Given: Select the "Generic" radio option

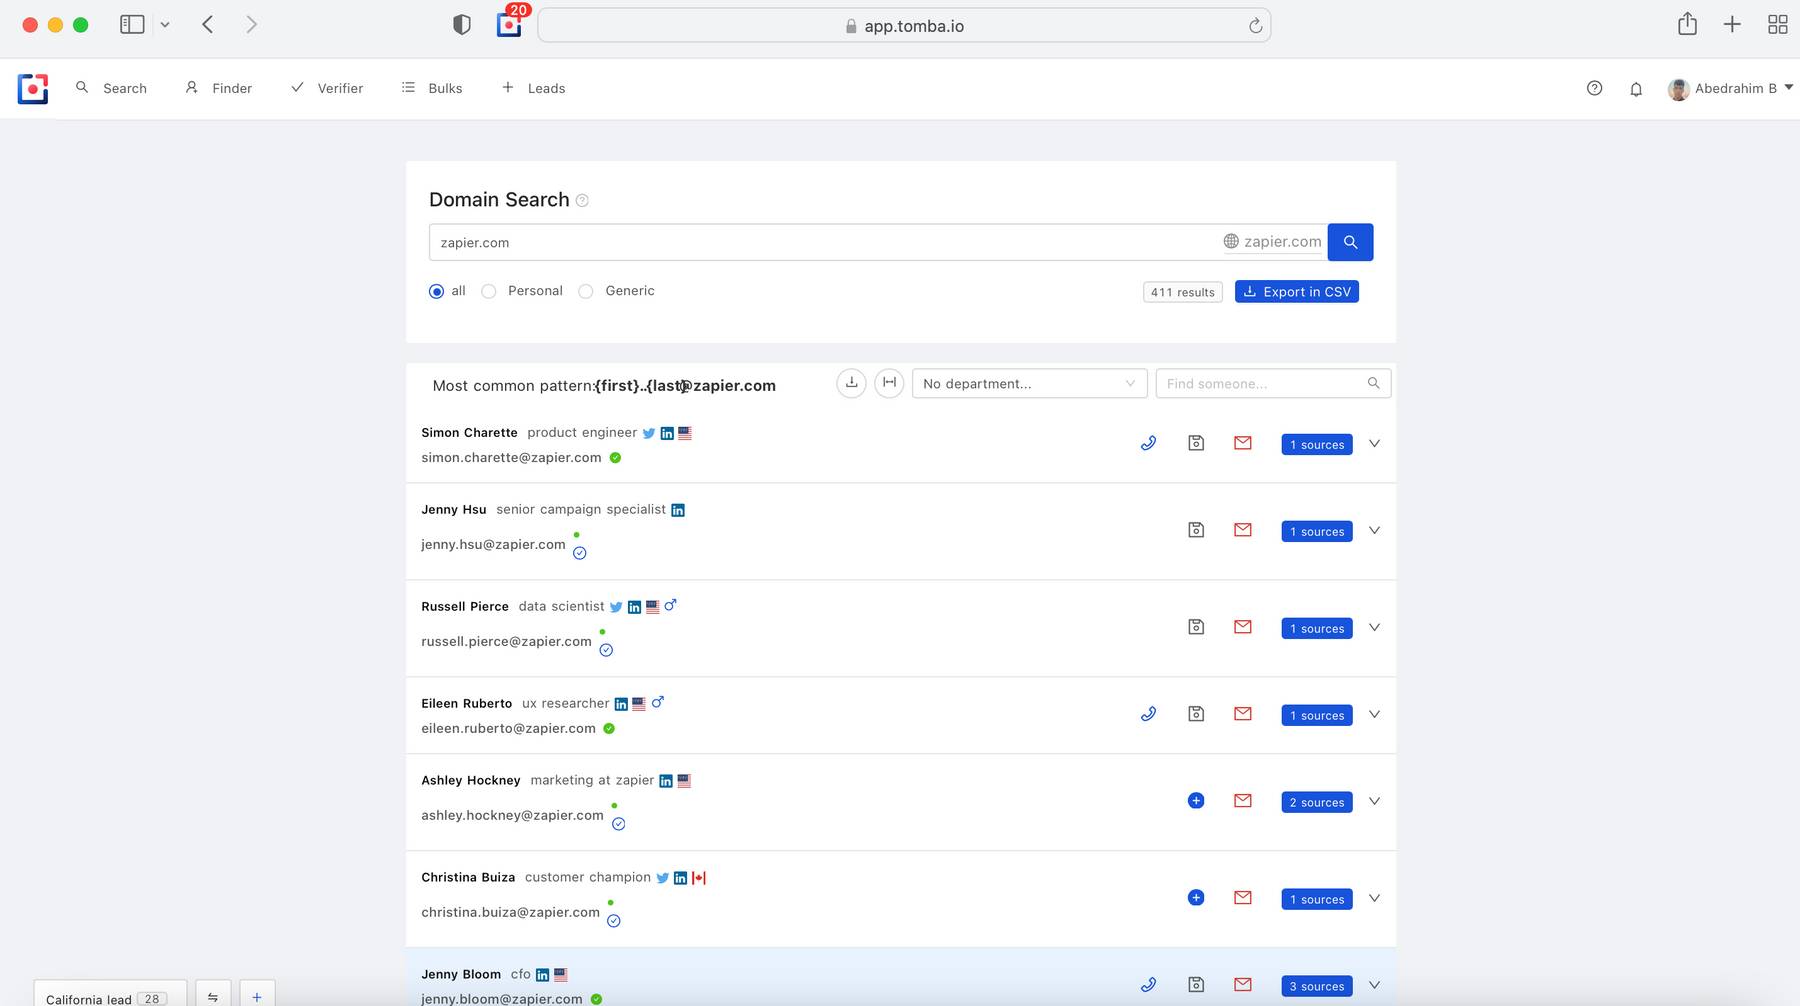Looking at the screenshot, I should (586, 292).
